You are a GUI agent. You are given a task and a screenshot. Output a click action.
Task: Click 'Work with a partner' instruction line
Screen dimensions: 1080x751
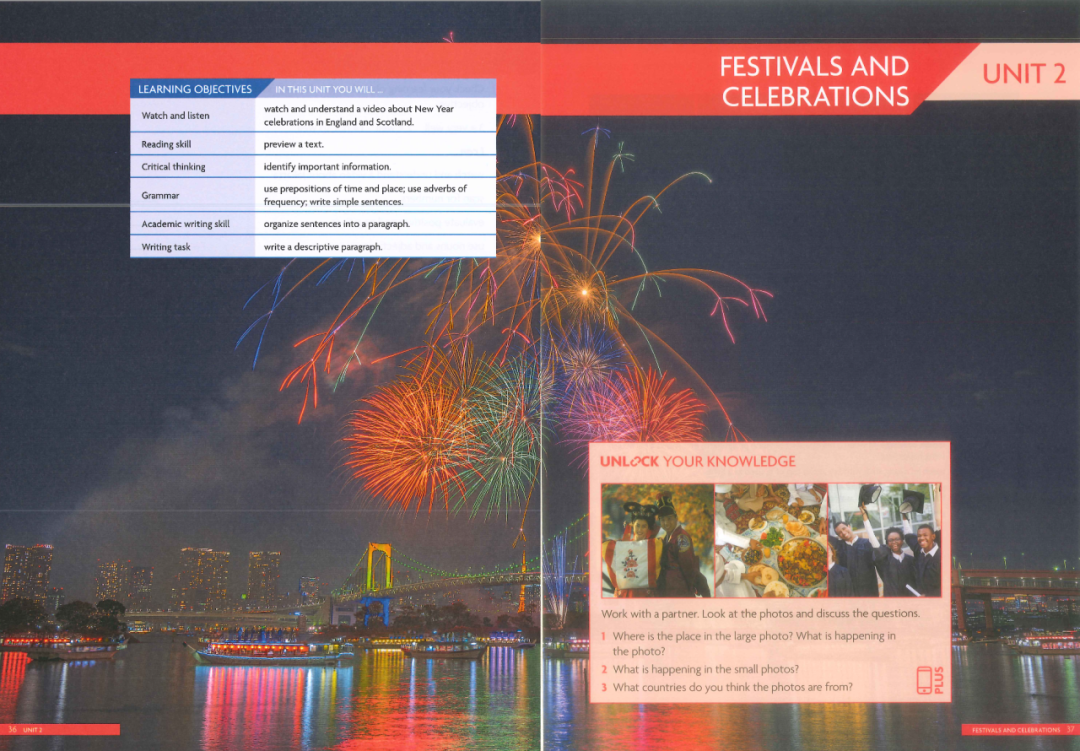760,613
